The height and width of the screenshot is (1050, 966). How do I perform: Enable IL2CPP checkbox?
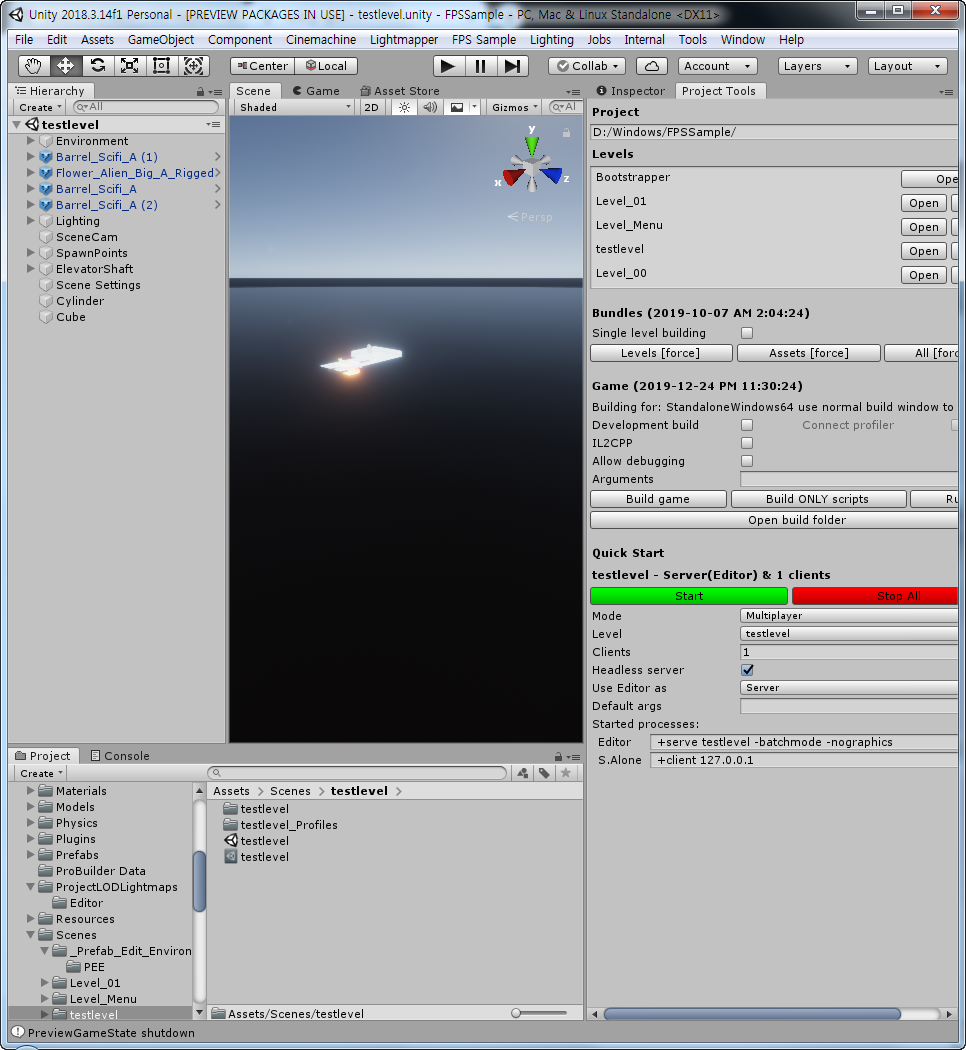pyautogui.click(x=747, y=443)
